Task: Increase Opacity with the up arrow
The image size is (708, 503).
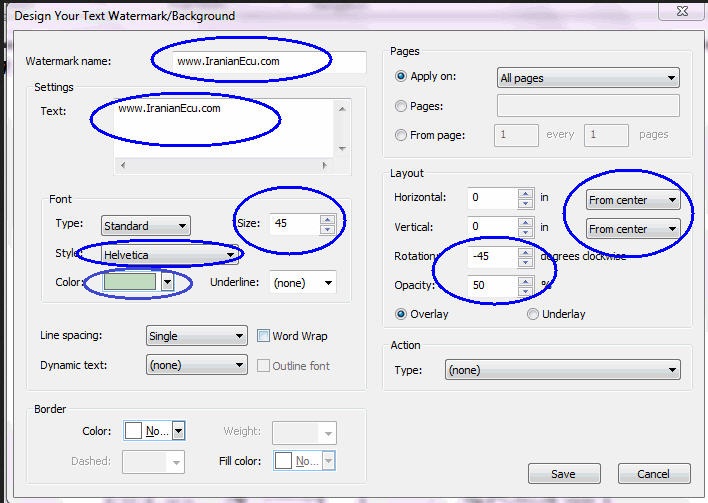Action: [x=525, y=281]
